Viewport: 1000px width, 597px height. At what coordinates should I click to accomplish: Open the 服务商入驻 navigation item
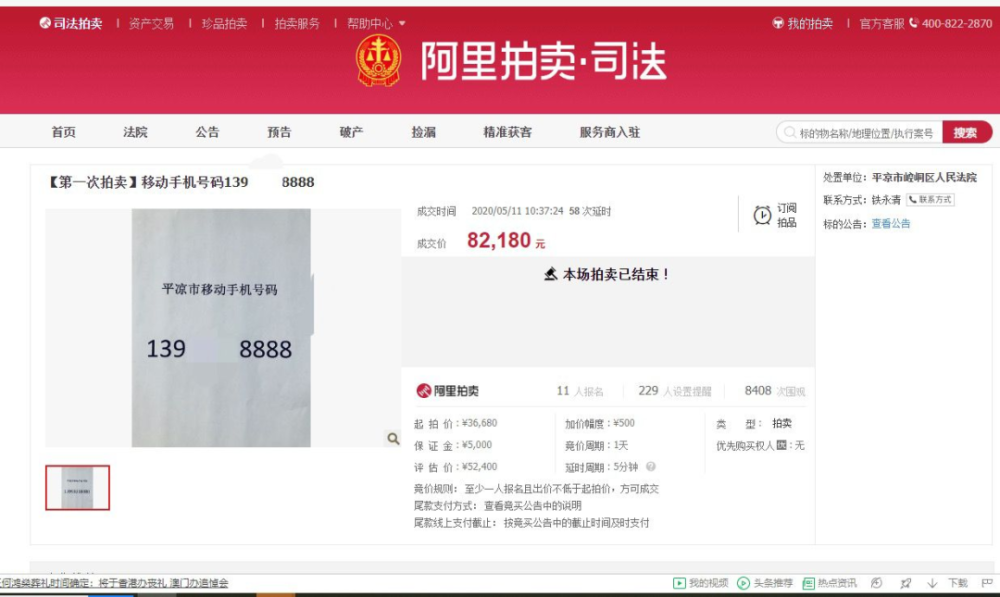[610, 132]
